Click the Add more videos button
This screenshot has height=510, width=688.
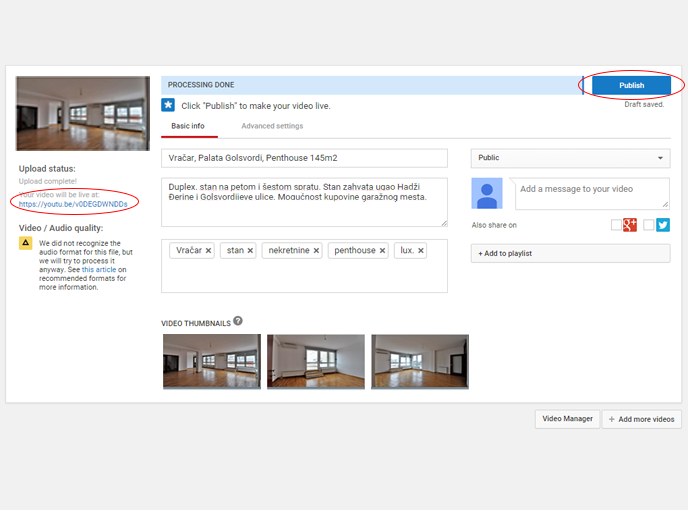click(x=642, y=419)
